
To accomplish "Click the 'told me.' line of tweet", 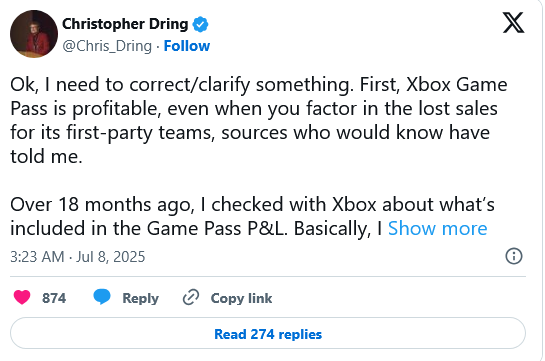I will click(46, 156).
